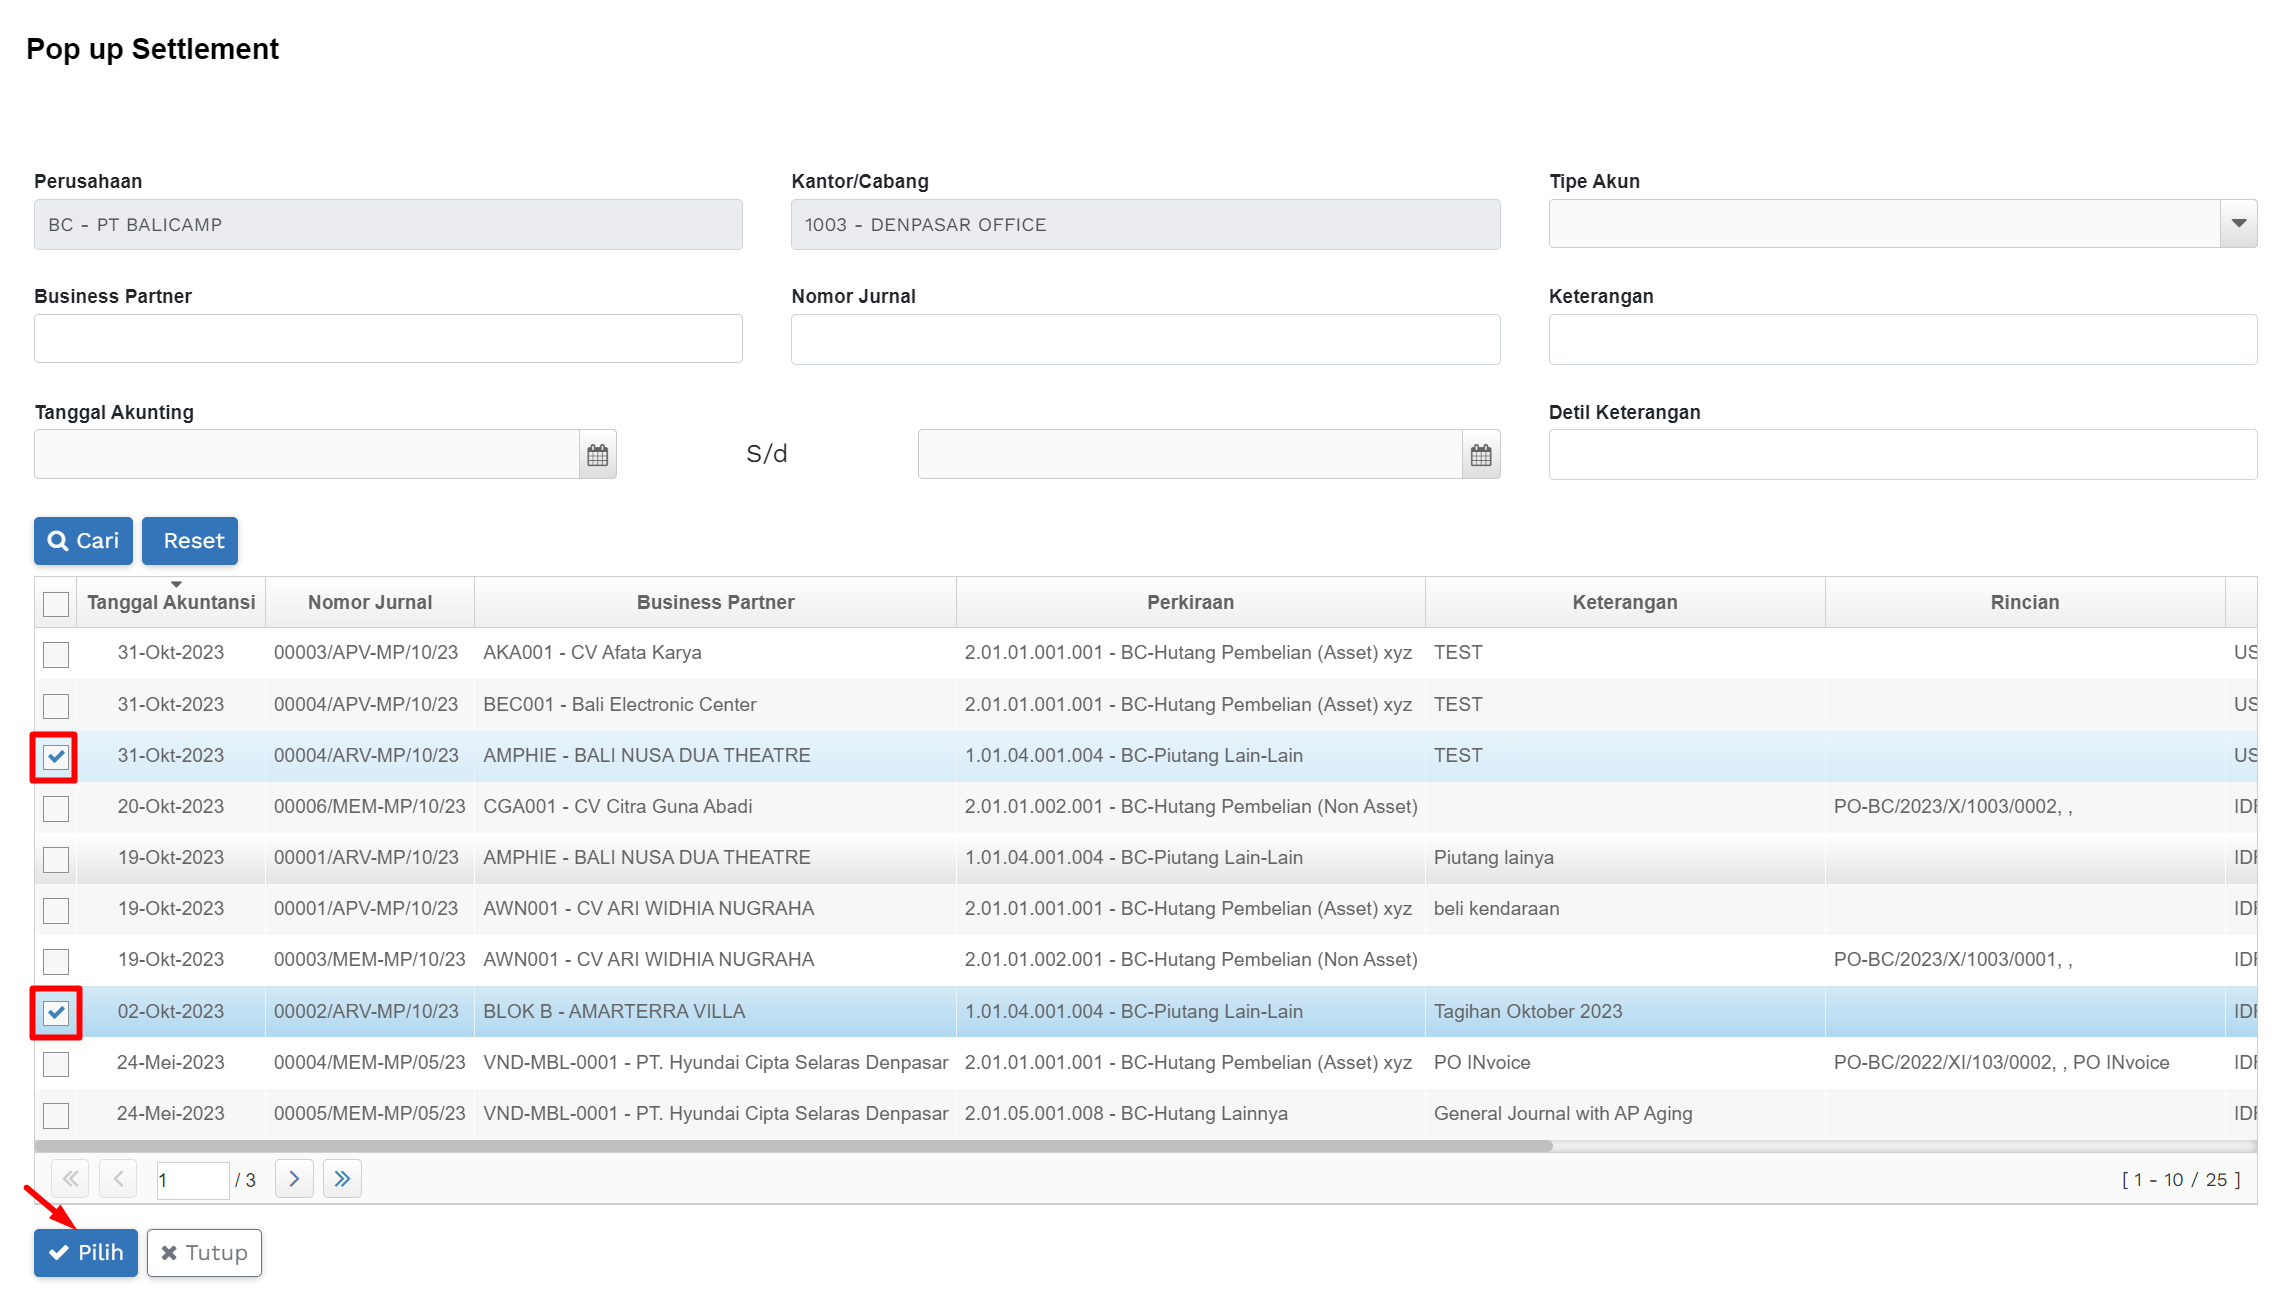Open the end date calendar picker
The height and width of the screenshot is (1297, 2294).
(1480, 455)
